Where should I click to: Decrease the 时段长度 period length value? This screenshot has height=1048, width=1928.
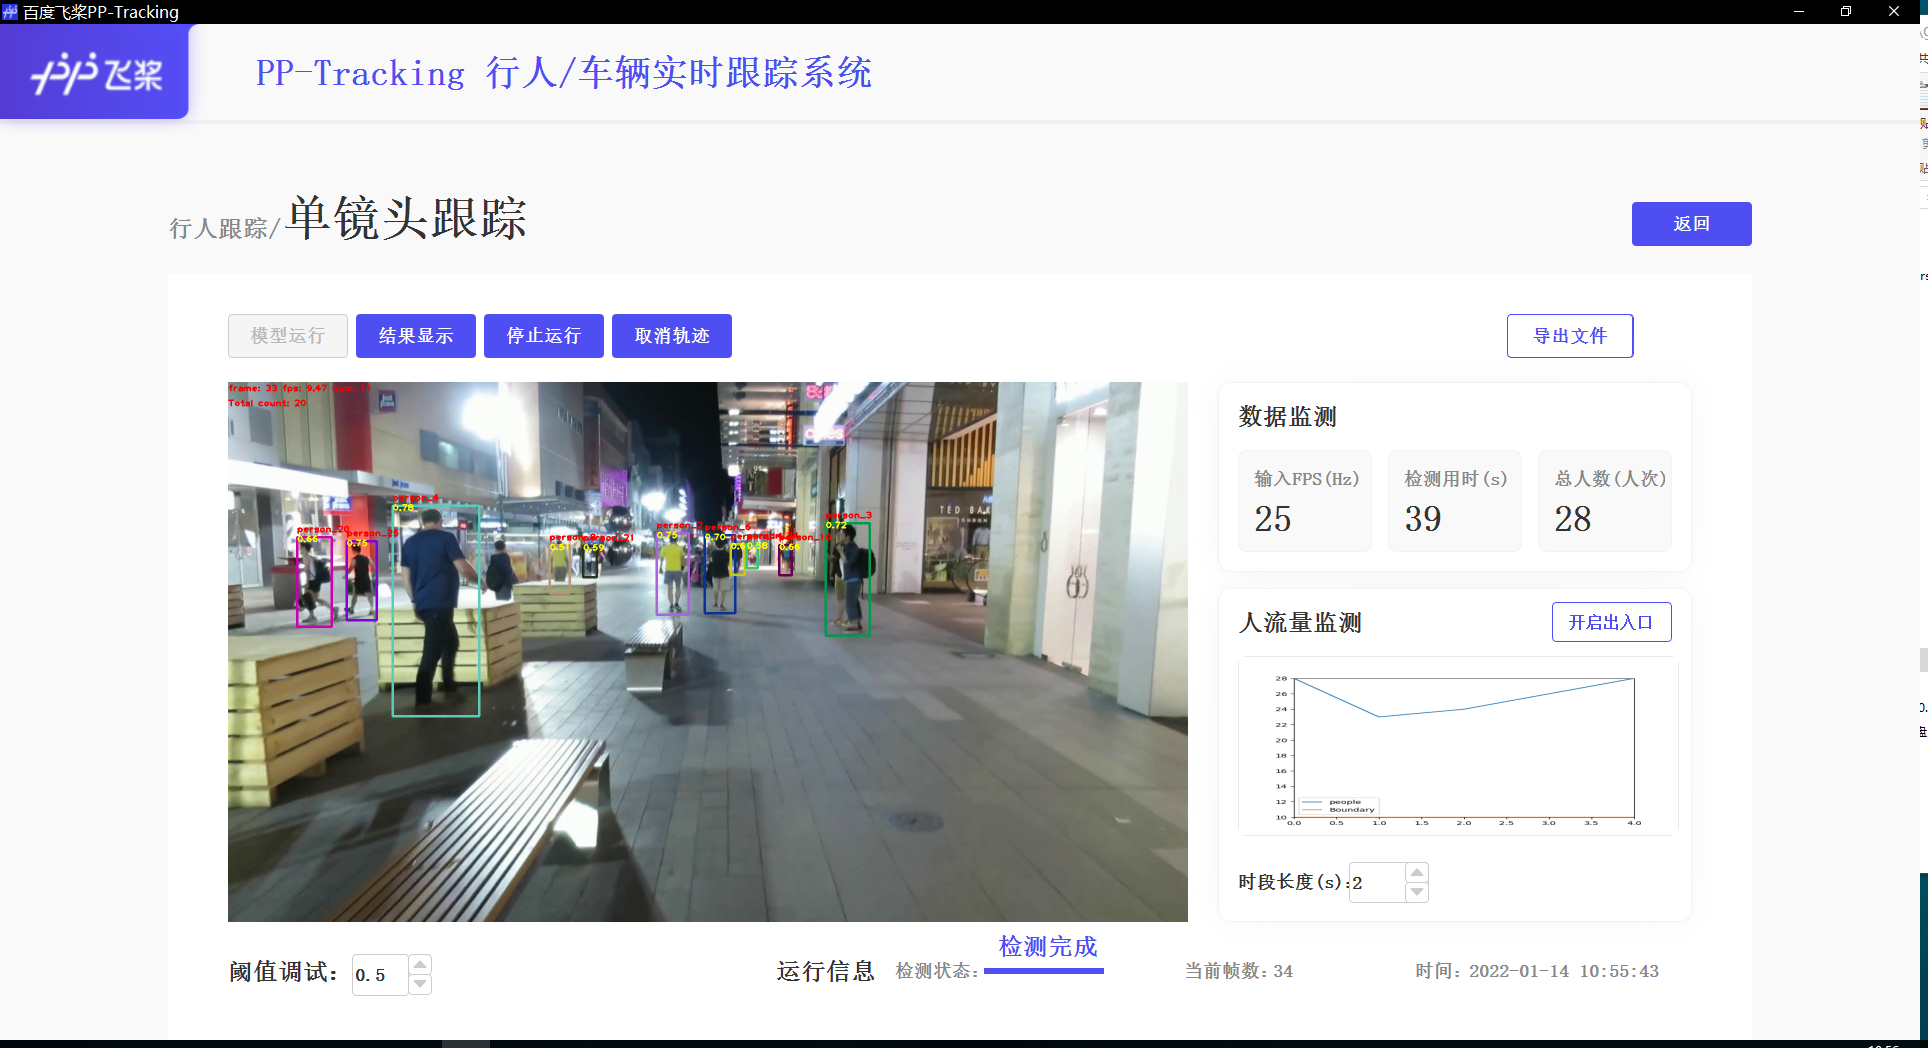tap(1416, 892)
